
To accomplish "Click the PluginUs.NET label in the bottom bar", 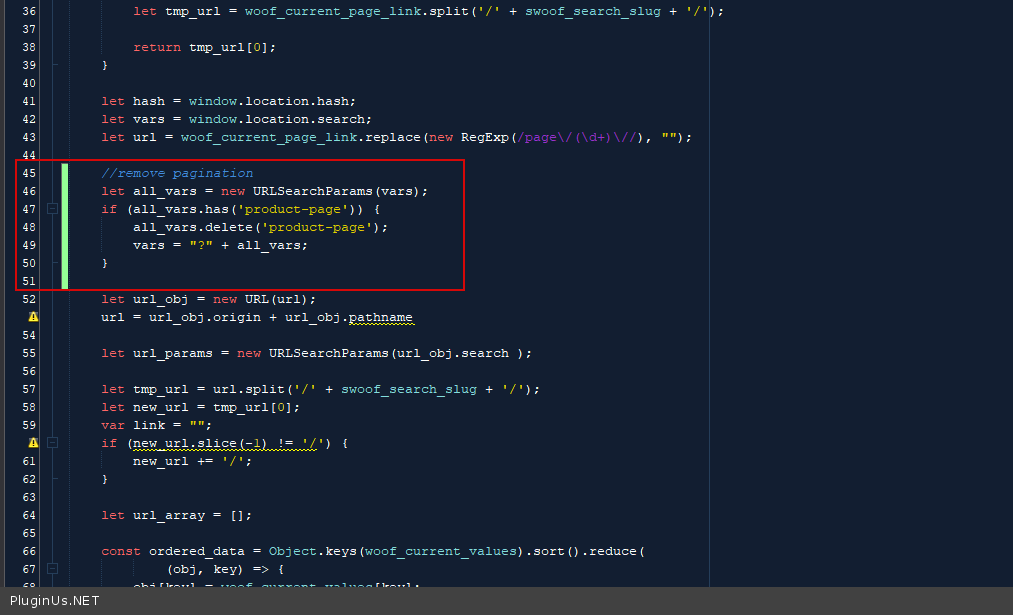I will click(54, 601).
